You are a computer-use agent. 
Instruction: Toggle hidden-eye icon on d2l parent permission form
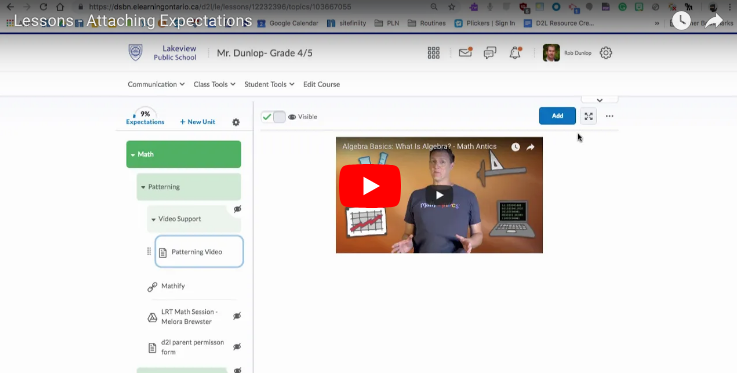click(x=237, y=347)
